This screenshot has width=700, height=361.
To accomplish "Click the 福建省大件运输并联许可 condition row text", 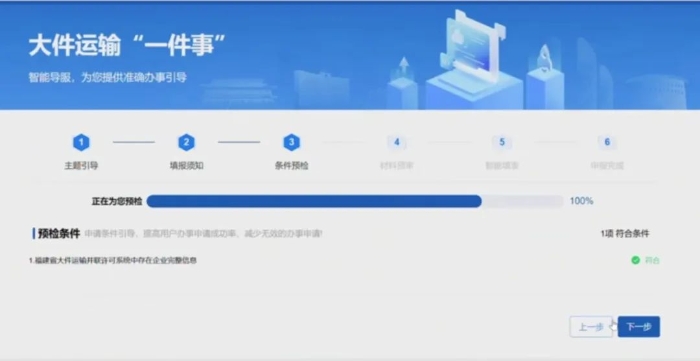I will click(x=113, y=260).
